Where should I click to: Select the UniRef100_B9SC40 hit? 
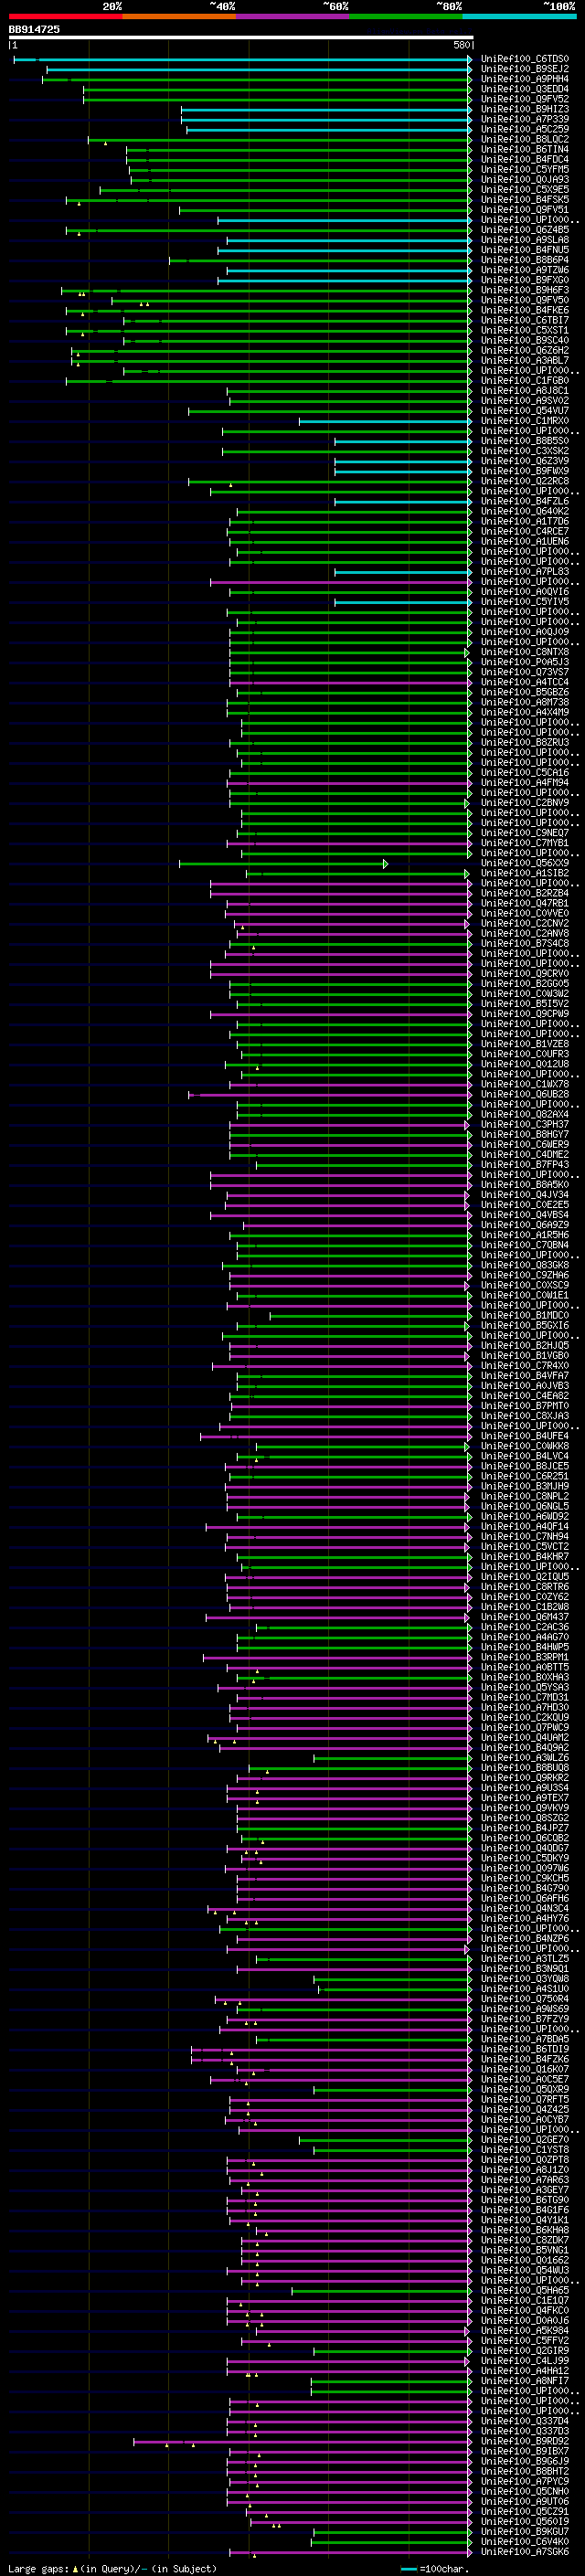(x=525, y=340)
